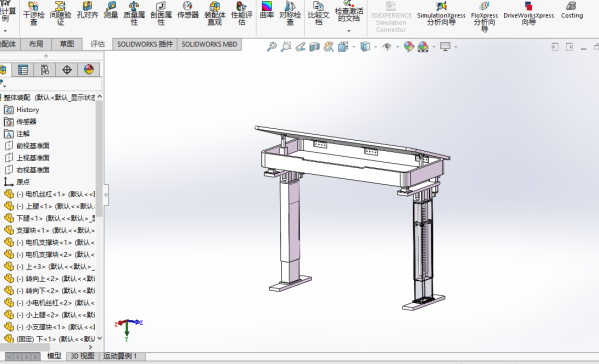The width and height of the screenshot is (599, 364).
Task: Click Zoom to Fit magnifier icon
Action: tap(271, 47)
